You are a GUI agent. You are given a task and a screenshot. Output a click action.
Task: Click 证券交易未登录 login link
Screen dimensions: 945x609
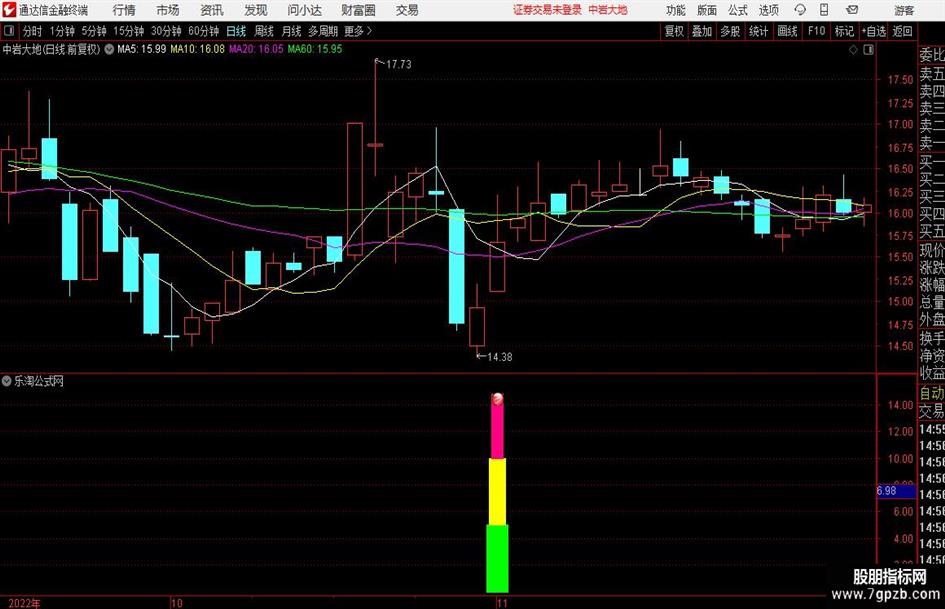tap(547, 10)
